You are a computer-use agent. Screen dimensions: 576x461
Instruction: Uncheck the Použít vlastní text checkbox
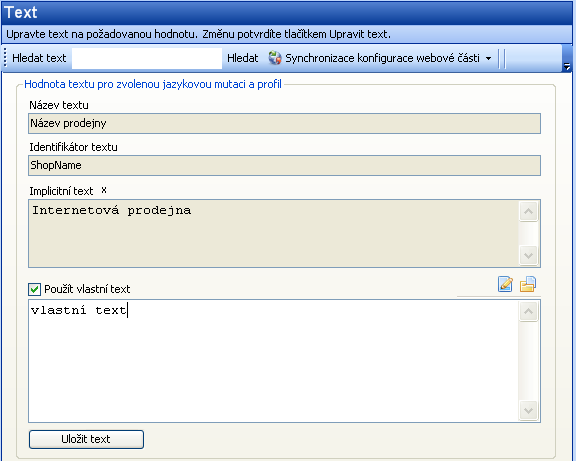[x=35, y=289]
